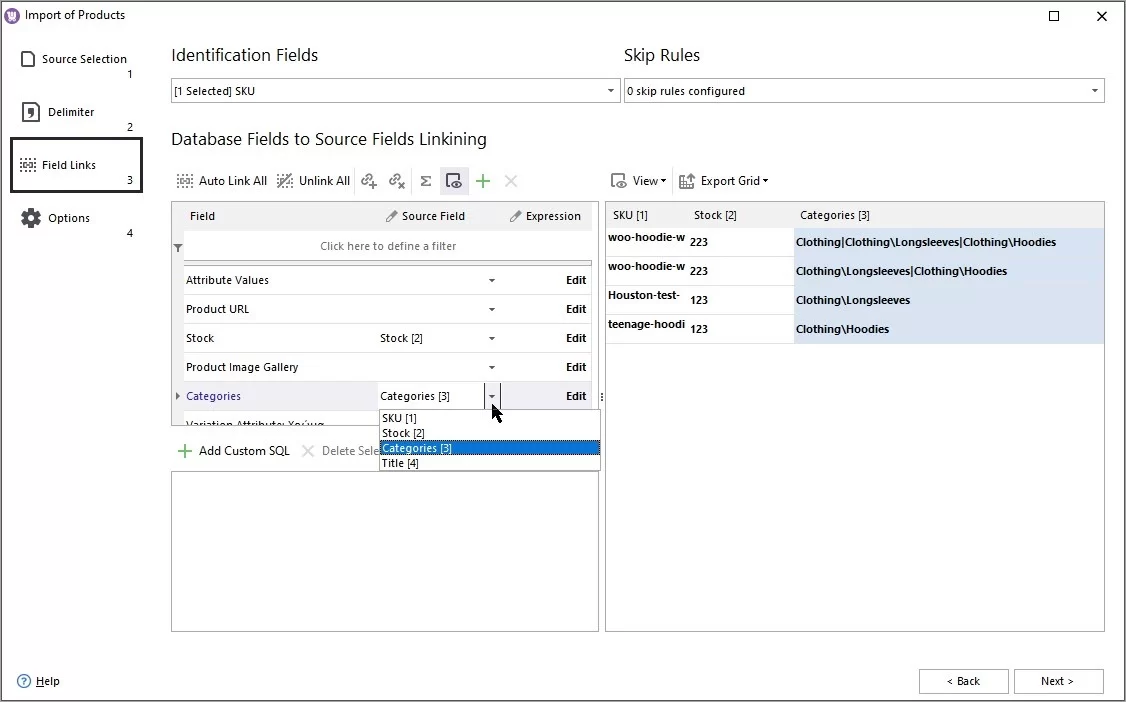Click Auto Link All button
Screen dimensions: 1126x702
[x=222, y=181]
